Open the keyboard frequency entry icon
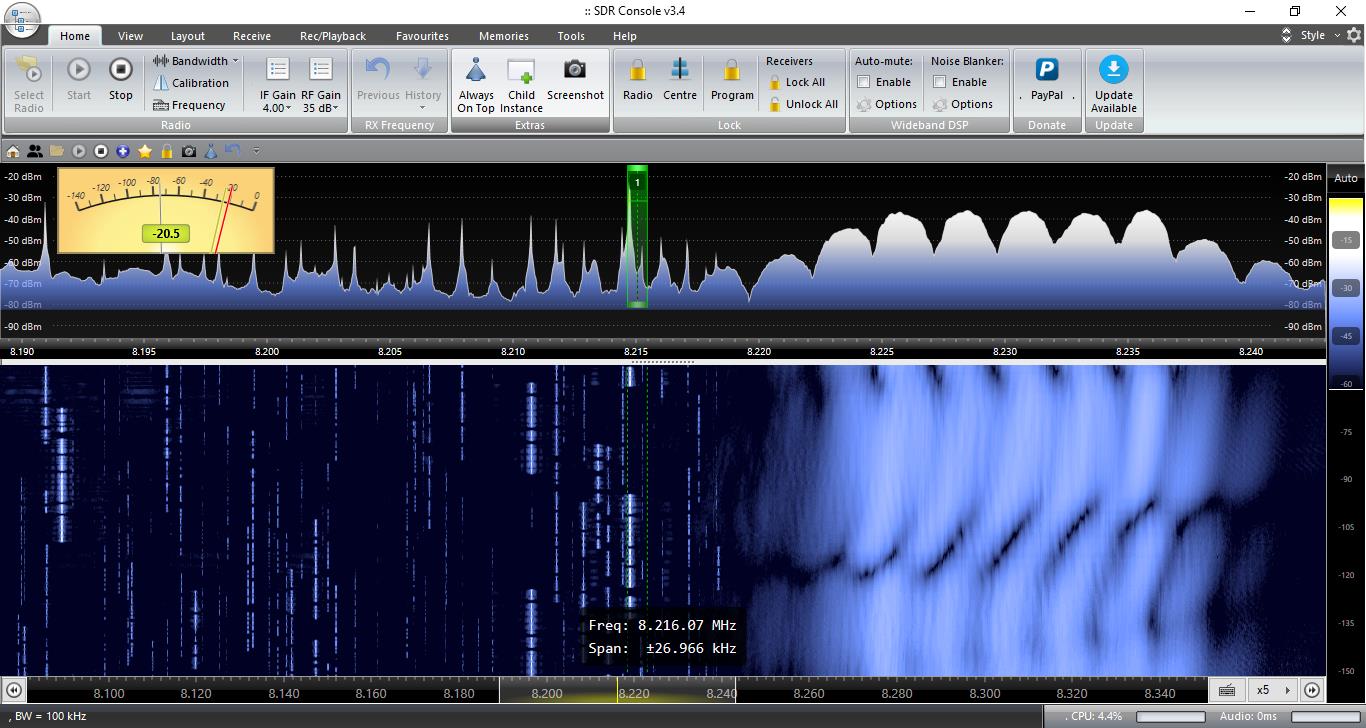 (1227, 690)
